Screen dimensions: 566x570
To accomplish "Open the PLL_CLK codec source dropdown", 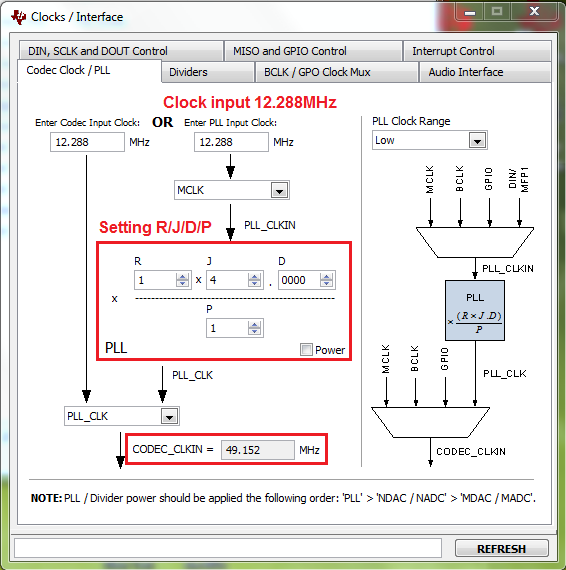I will pyautogui.click(x=169, y=416).
